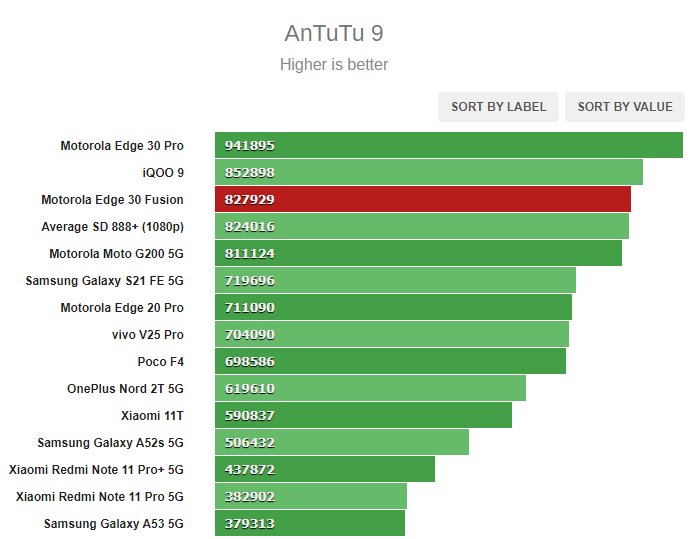Click the SORT BY VALUE button
Screen dimensions: 690x539
[x=625, y=107]
